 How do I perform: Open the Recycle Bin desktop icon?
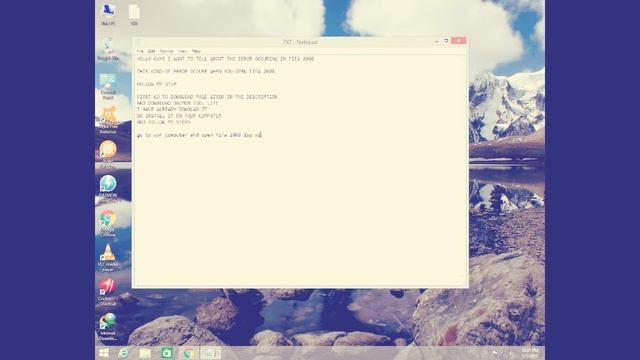tap(108, 49)
